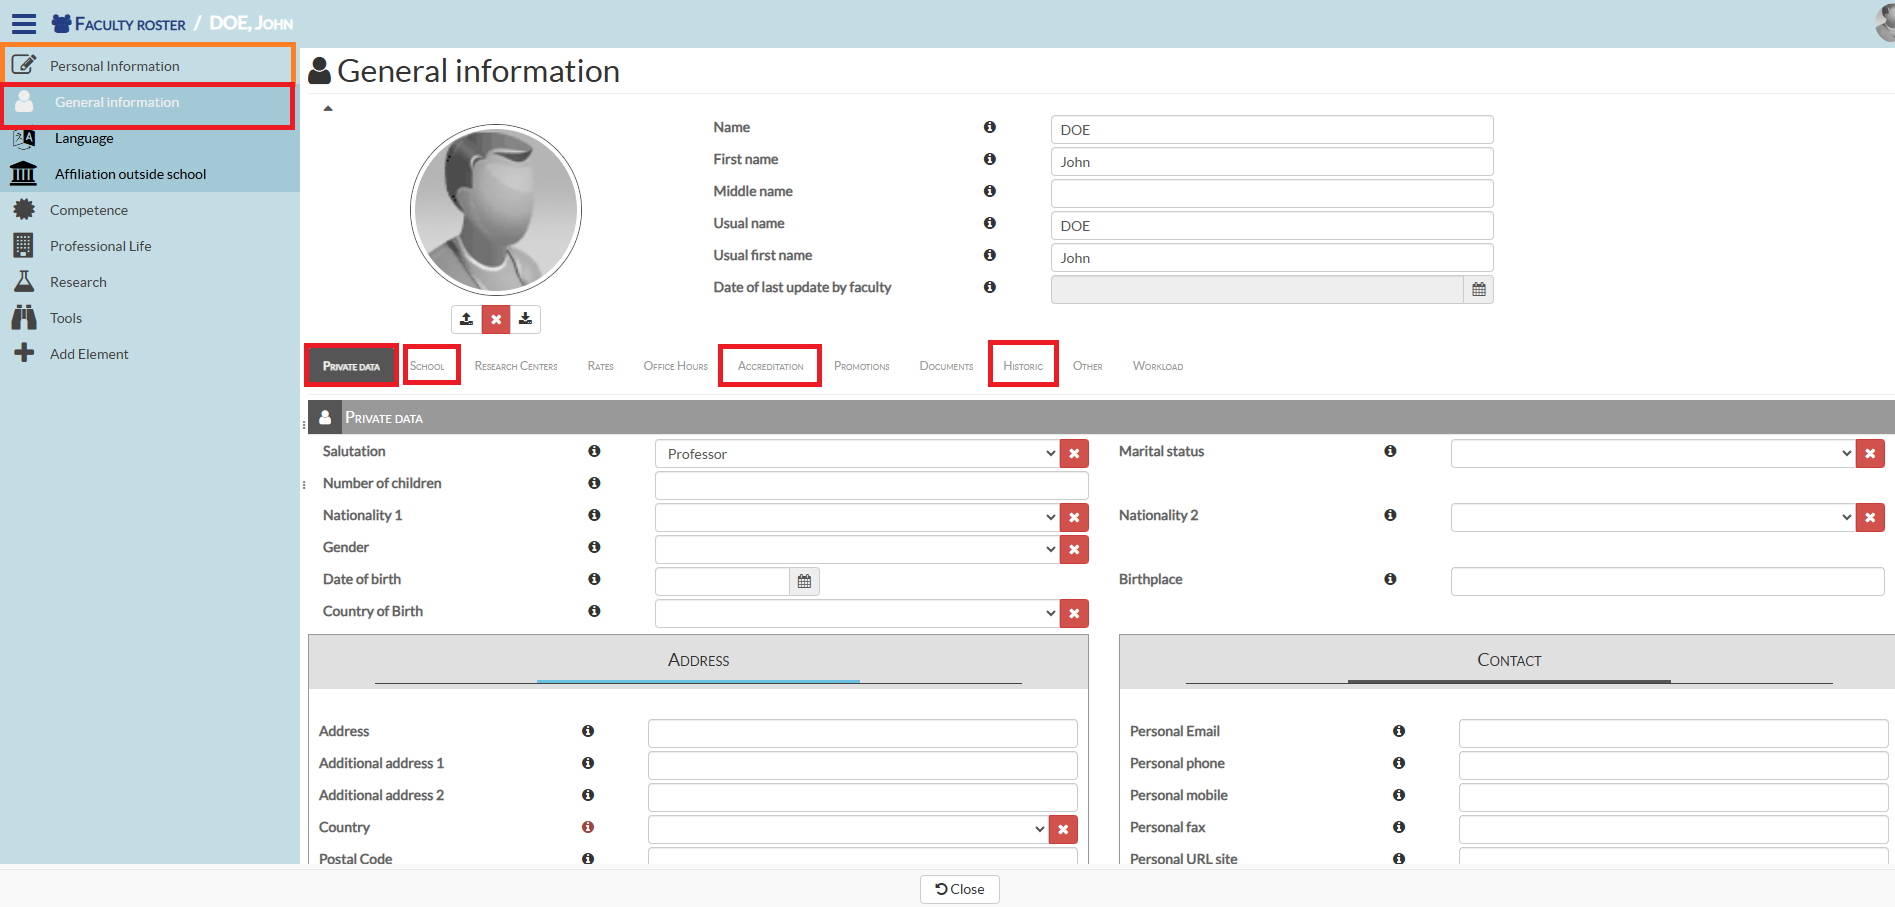The width and height of the screenshot is (1895, 907).
Task: Collapse the header section with arrow
Action: (x=328, y=108)
